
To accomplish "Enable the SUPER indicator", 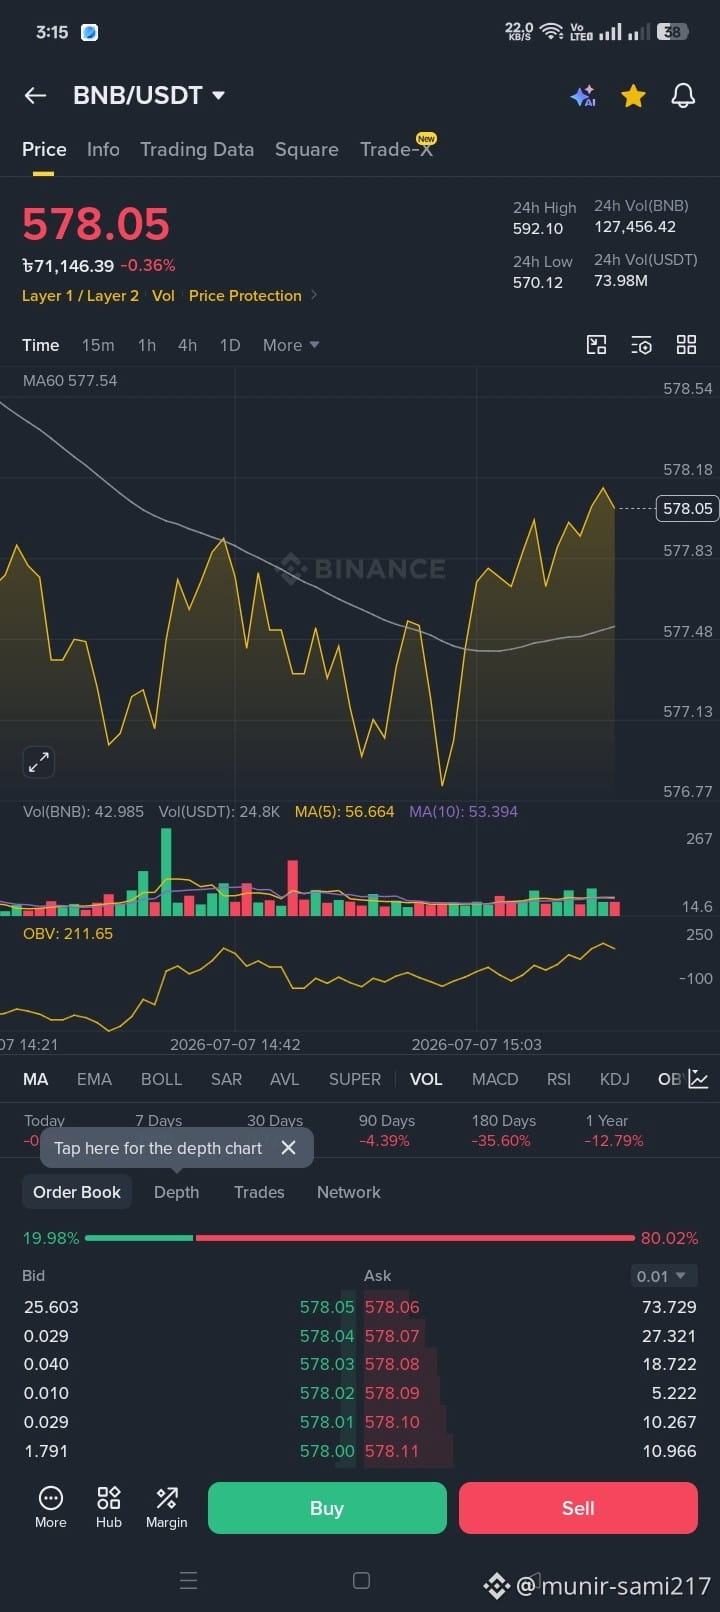I will pos(355,1079).
